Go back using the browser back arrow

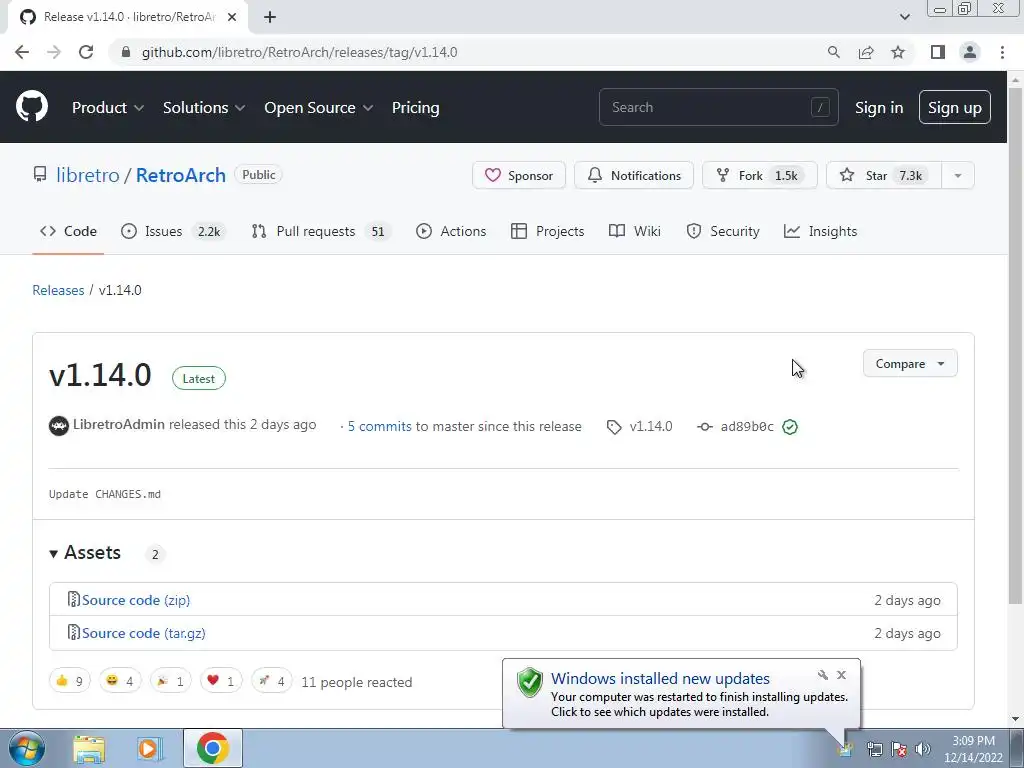click(22, 52)
